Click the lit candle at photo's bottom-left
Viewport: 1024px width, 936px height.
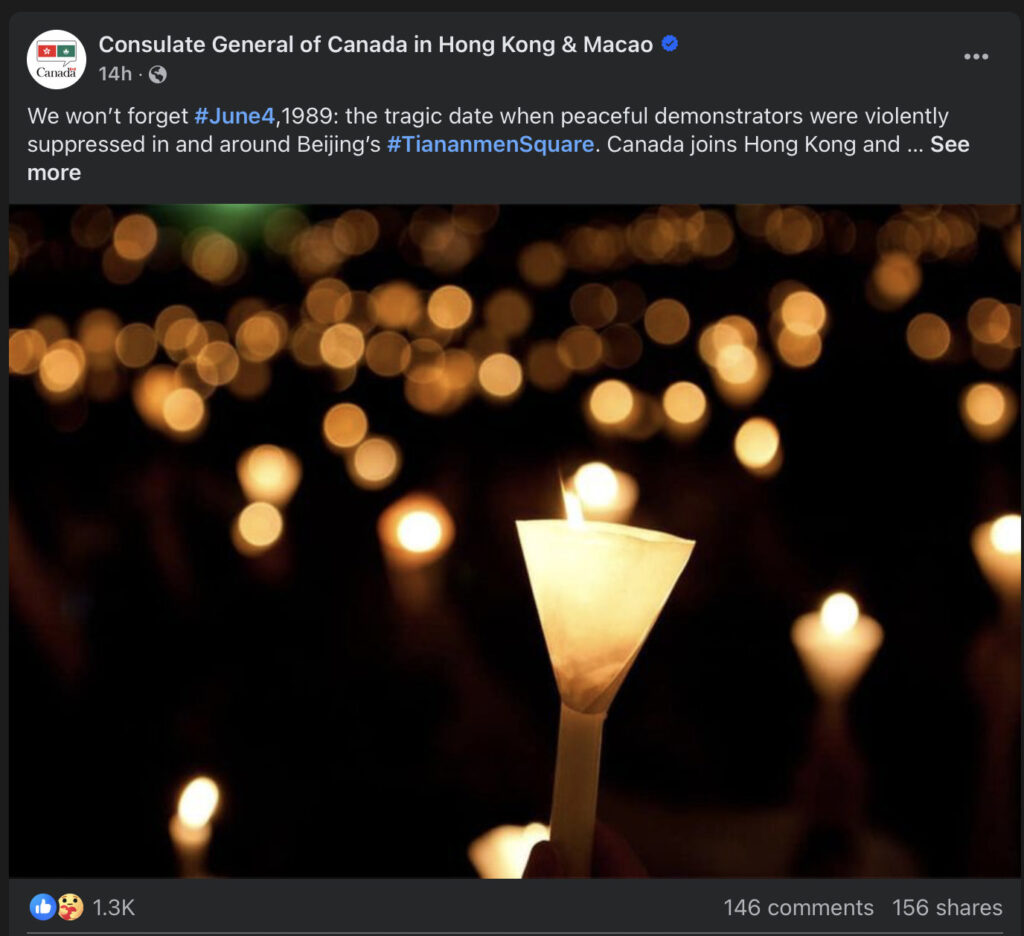pos(195,812)
